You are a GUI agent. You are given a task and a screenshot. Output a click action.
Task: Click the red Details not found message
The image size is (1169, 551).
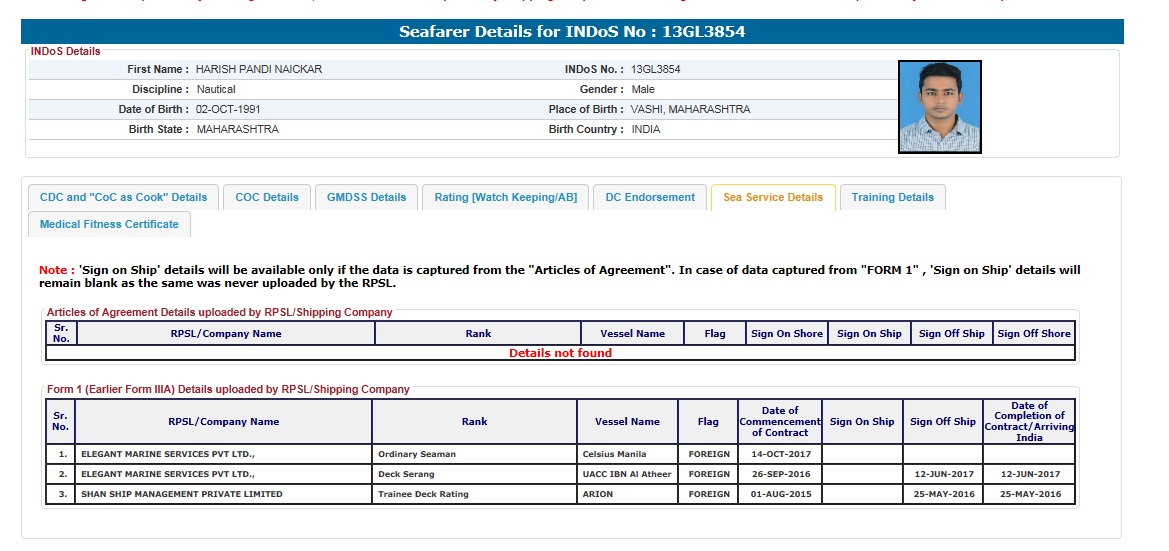tap(560, 353)
